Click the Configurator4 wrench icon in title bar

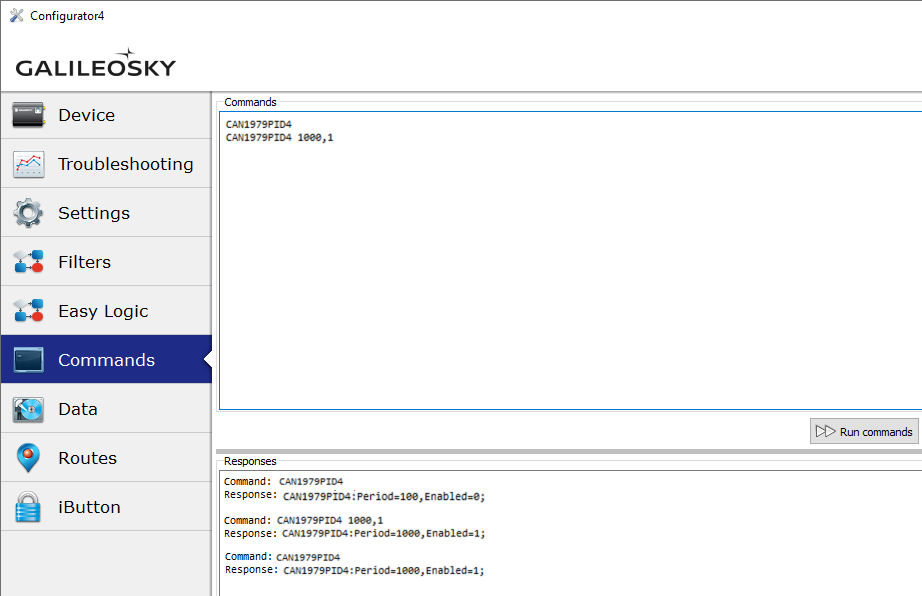(16, 15)
